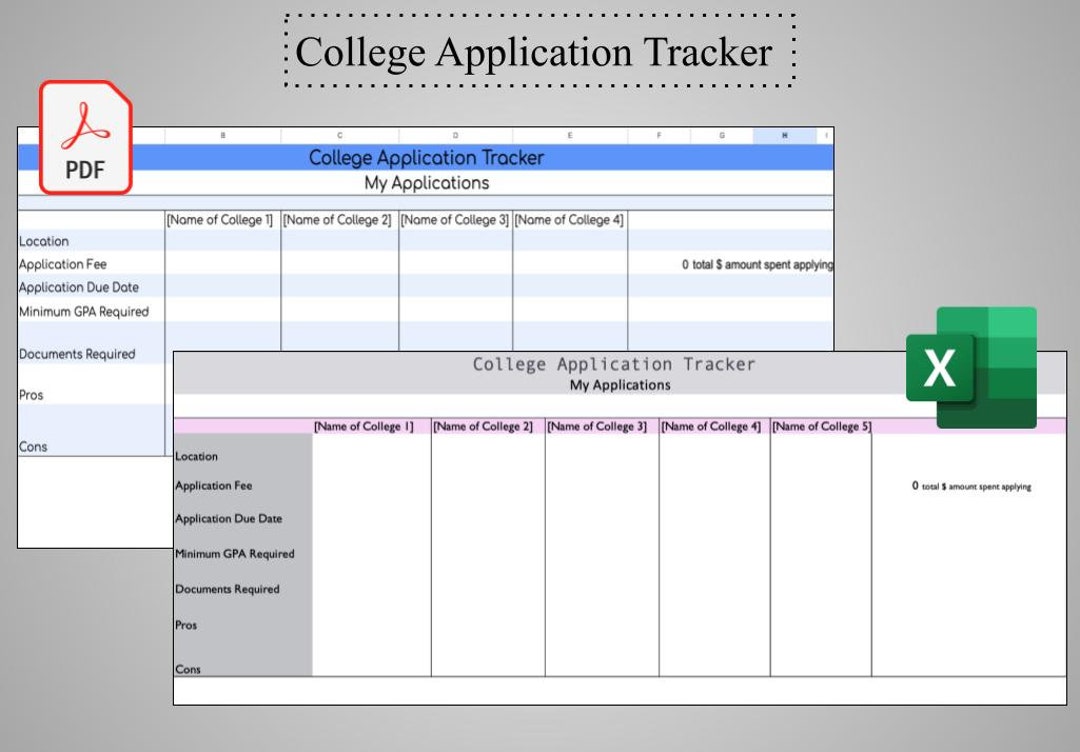
Task: Click the total $ amount spent applying text
Action: [x=972, y=485]
